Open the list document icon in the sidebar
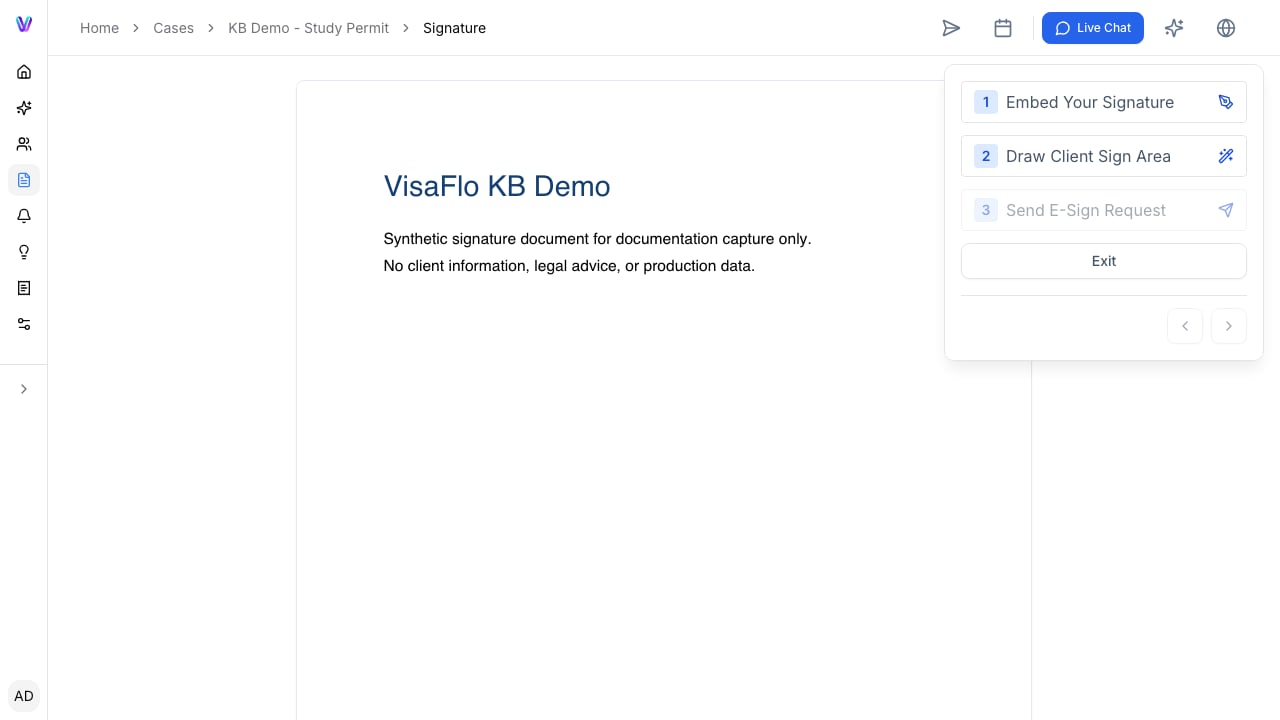The image size is (1280, 720). [x=24, y=288]
